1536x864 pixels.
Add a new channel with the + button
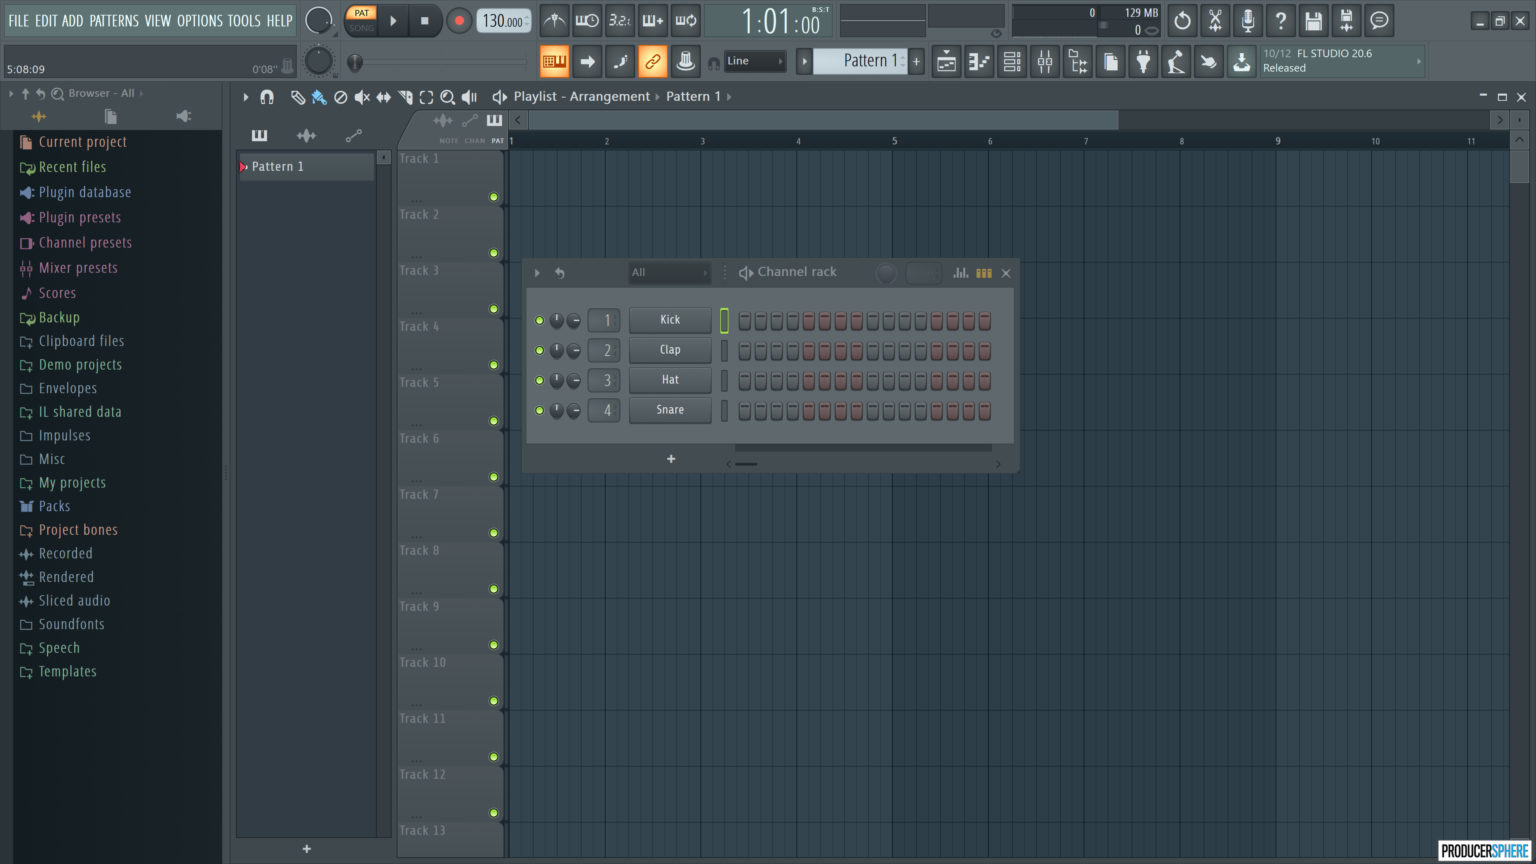click(x=670, y=458)
